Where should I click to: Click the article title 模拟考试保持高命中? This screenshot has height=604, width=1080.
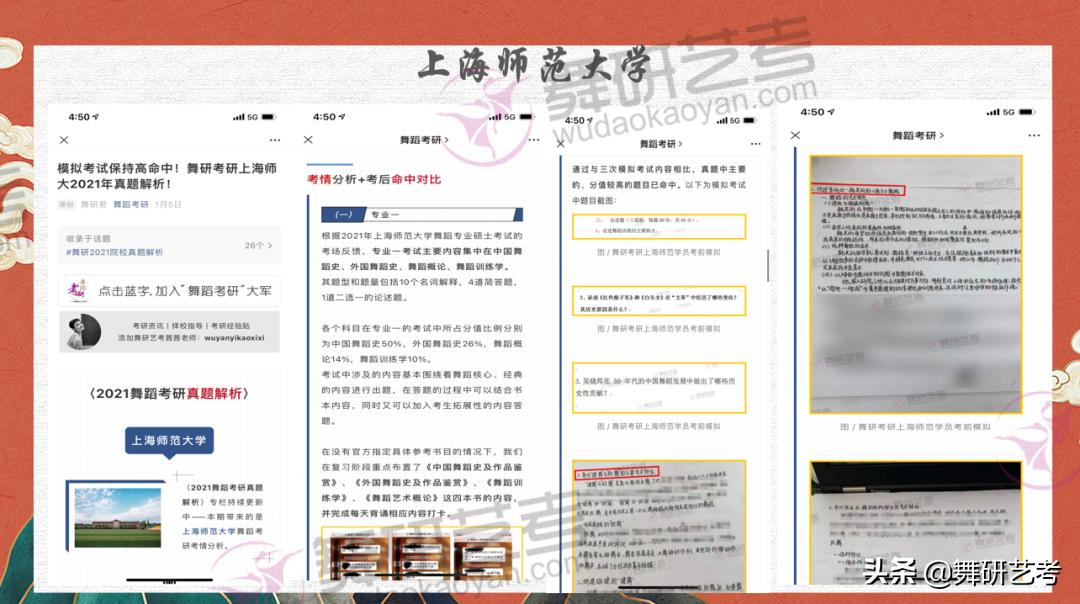167,176
